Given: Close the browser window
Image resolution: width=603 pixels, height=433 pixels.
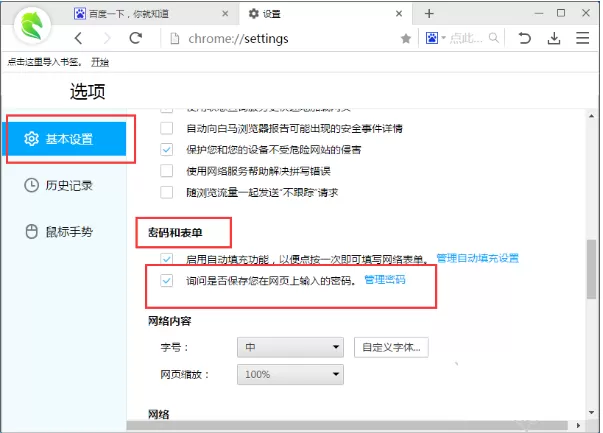Looking at the screenshot, I should click(x=586, y=13).
